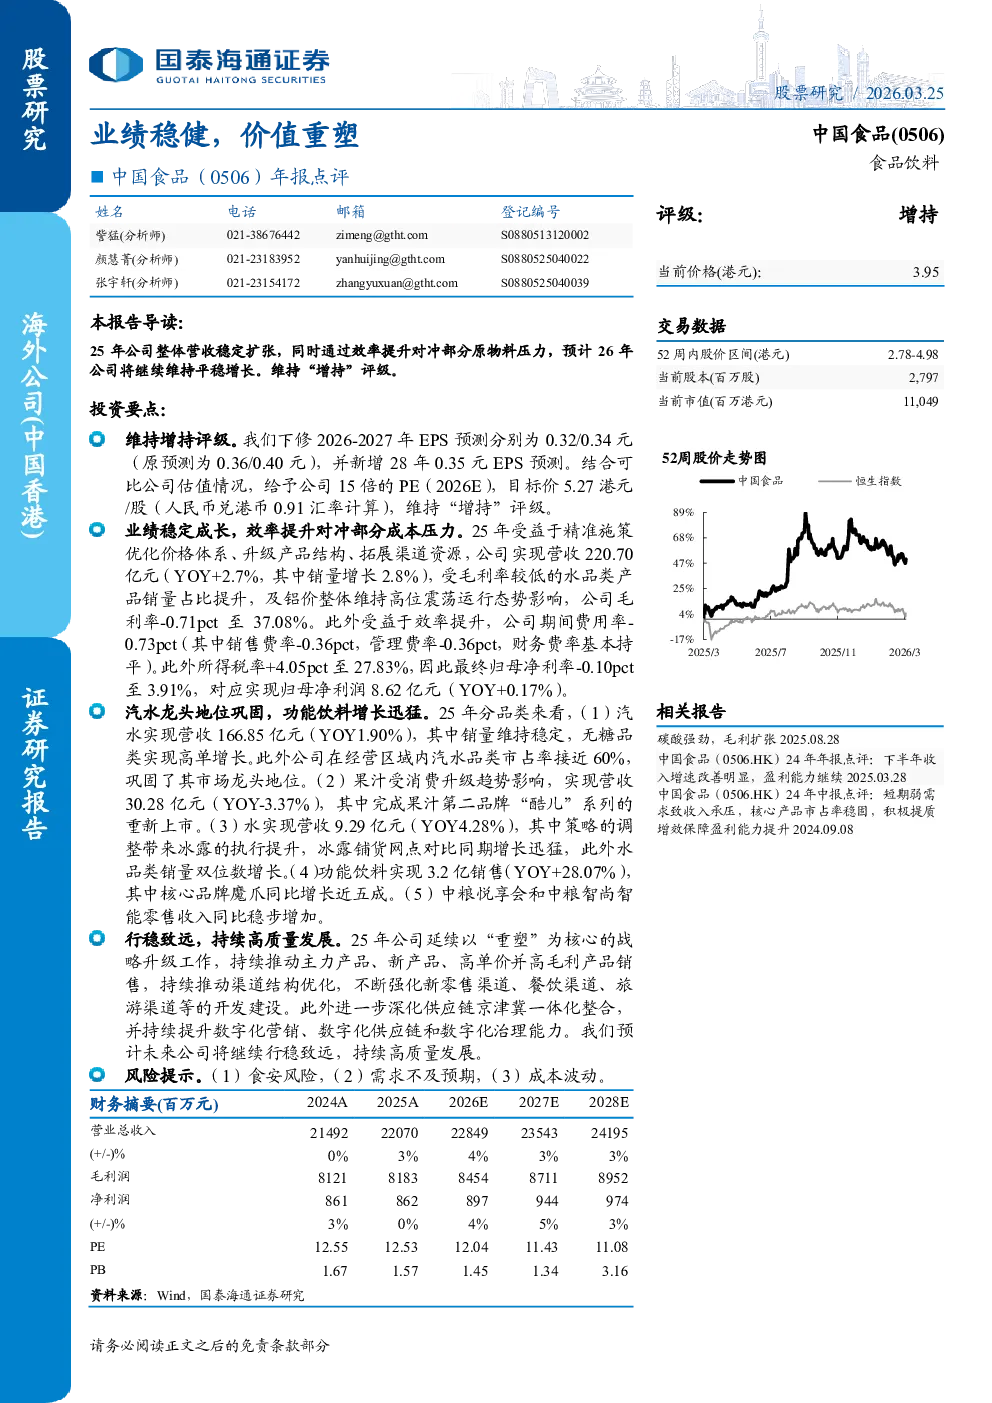
Task: Open related report '碳酸强劲，毛利扩张 2025.08.28'
Action: [749, 740]
